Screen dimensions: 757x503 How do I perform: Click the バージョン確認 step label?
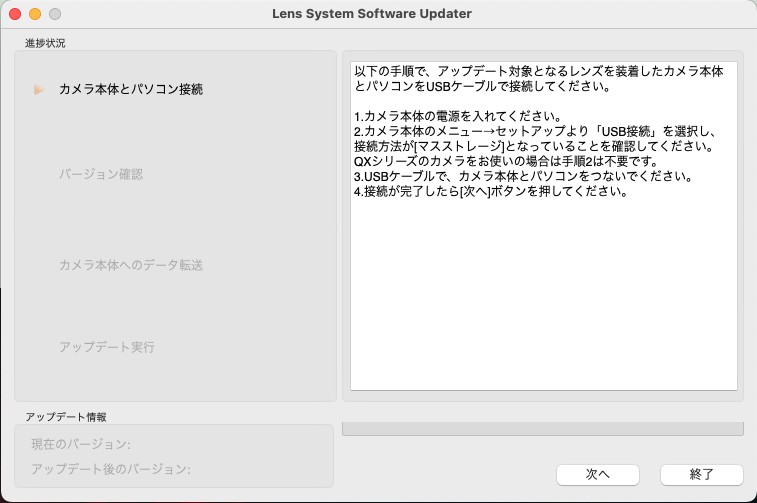coord(101,174)
